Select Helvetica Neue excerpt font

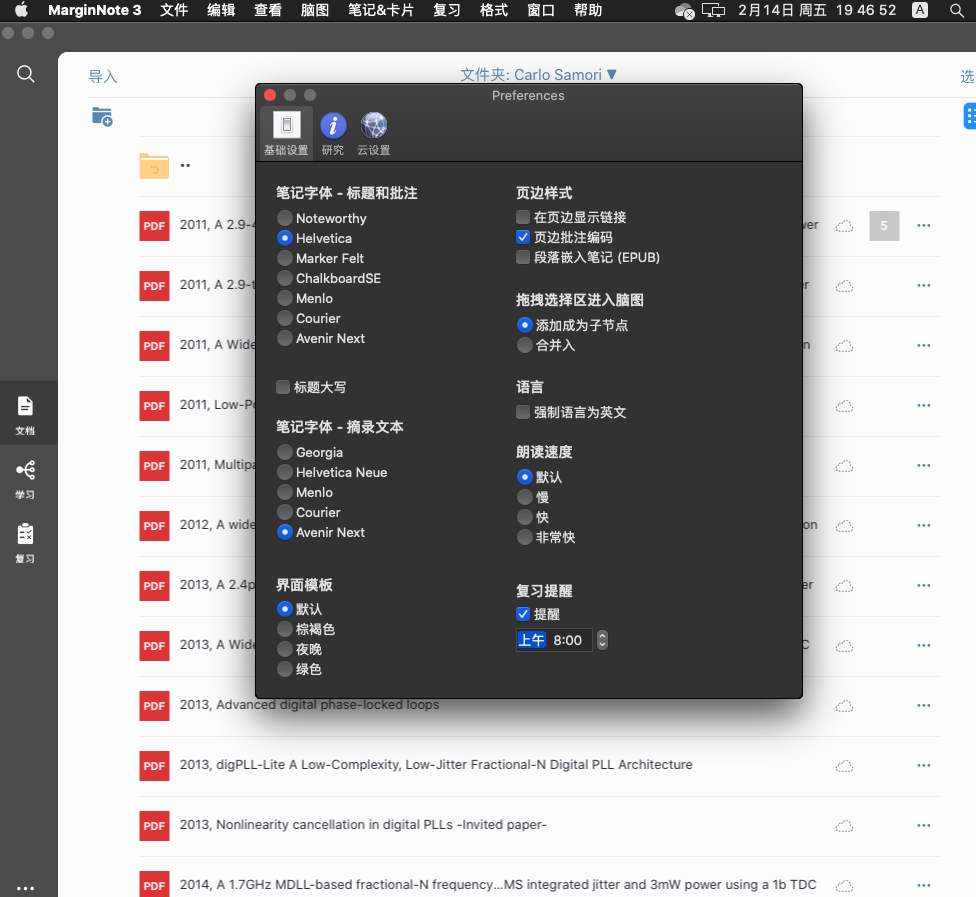[284, 472]
